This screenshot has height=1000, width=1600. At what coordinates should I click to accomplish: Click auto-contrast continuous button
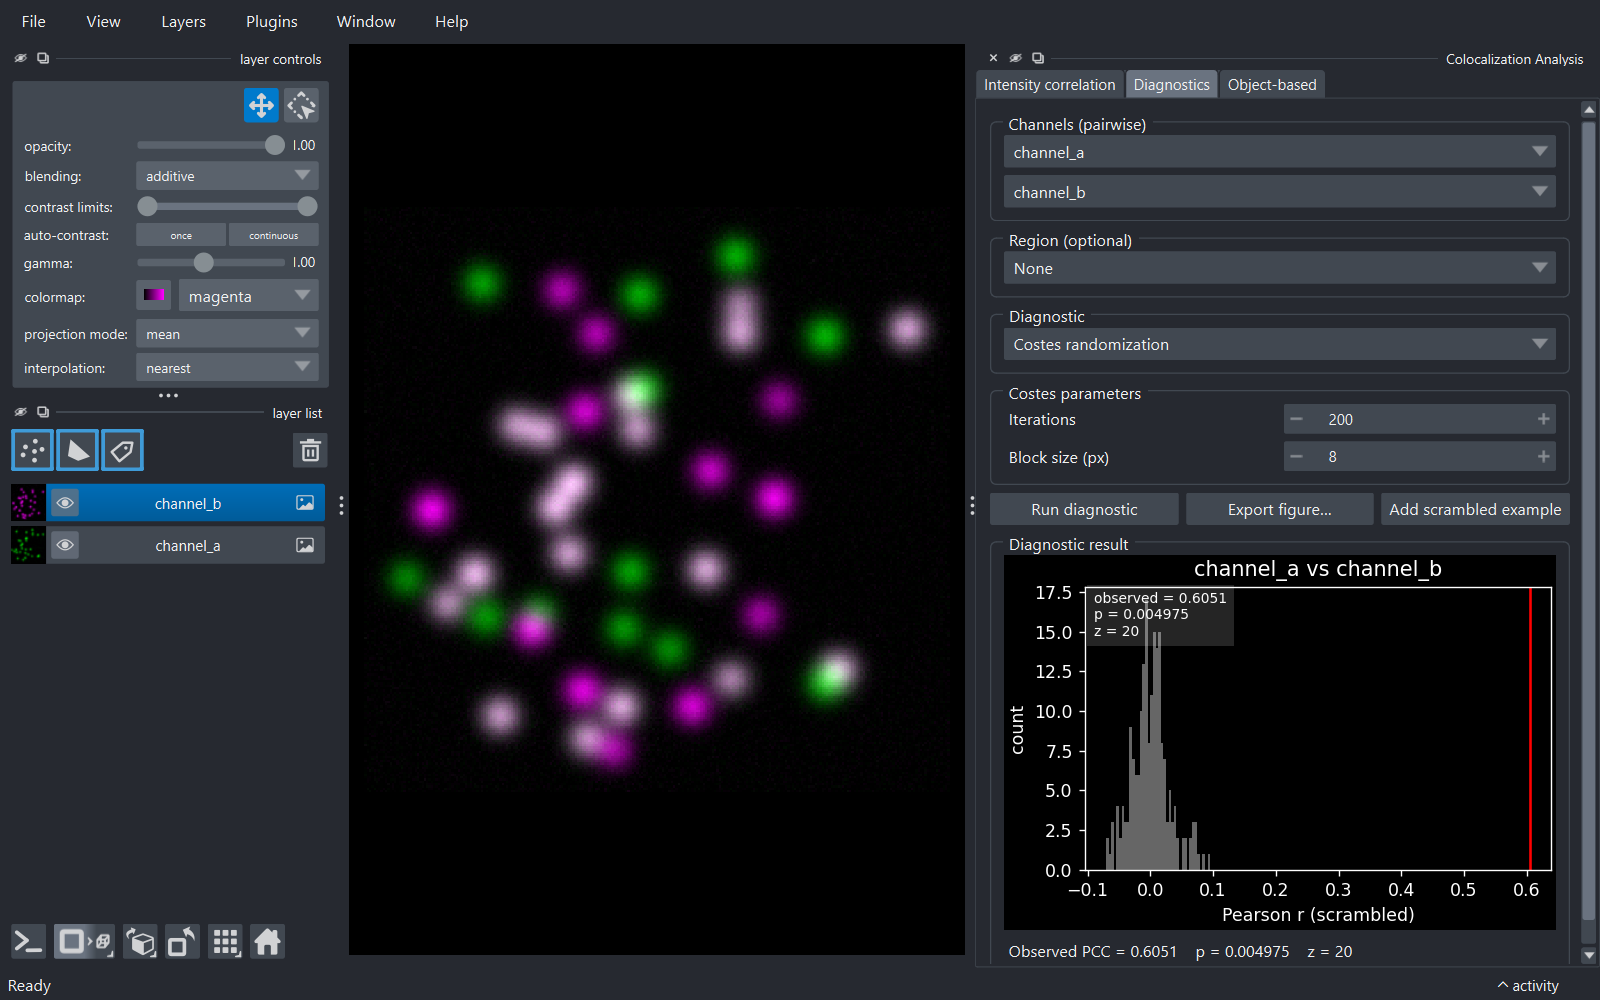[x=274, y=235]
